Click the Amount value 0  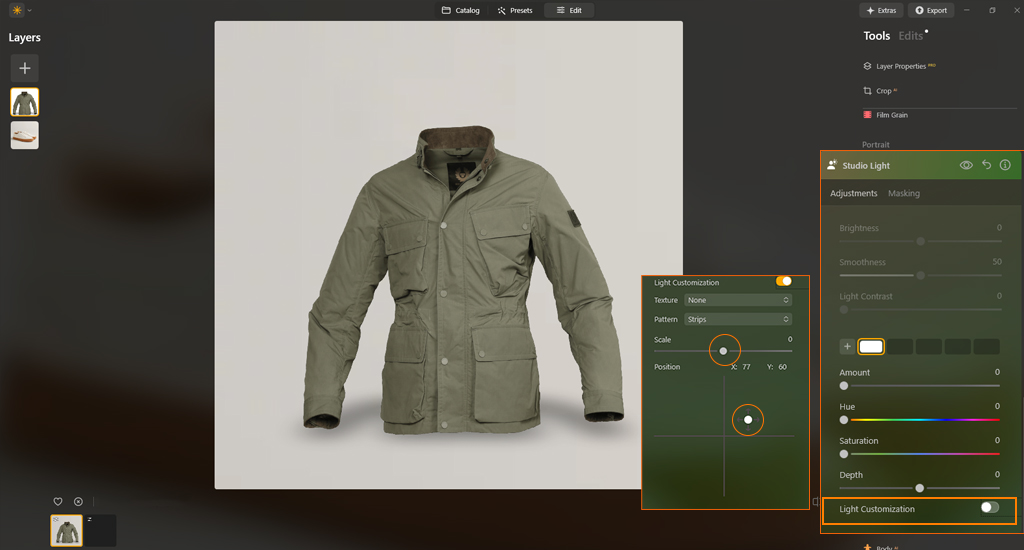997,372
